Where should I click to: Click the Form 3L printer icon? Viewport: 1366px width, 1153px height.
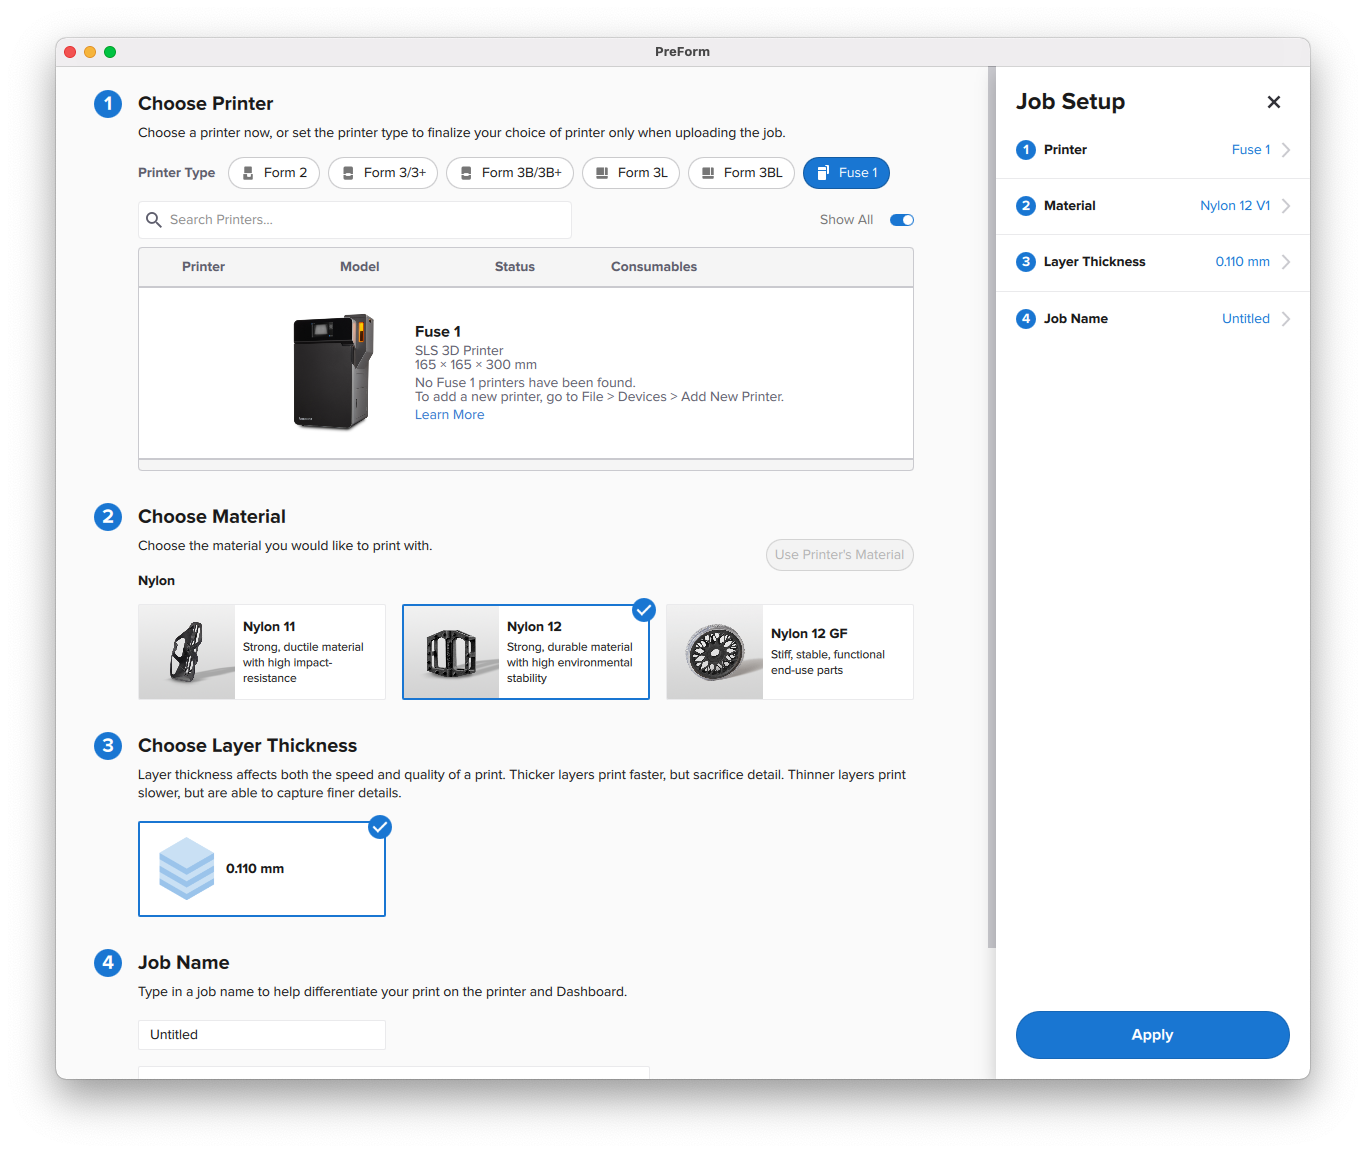(x=602, y=173)
